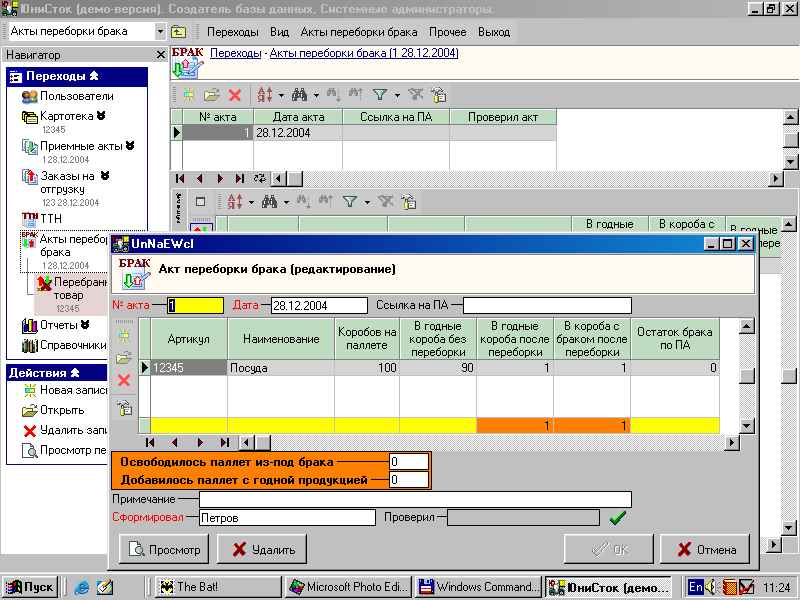Expand the Отчеты item in the Navigator
Viewport: 800px width, 600px height.
click(85, 324)
